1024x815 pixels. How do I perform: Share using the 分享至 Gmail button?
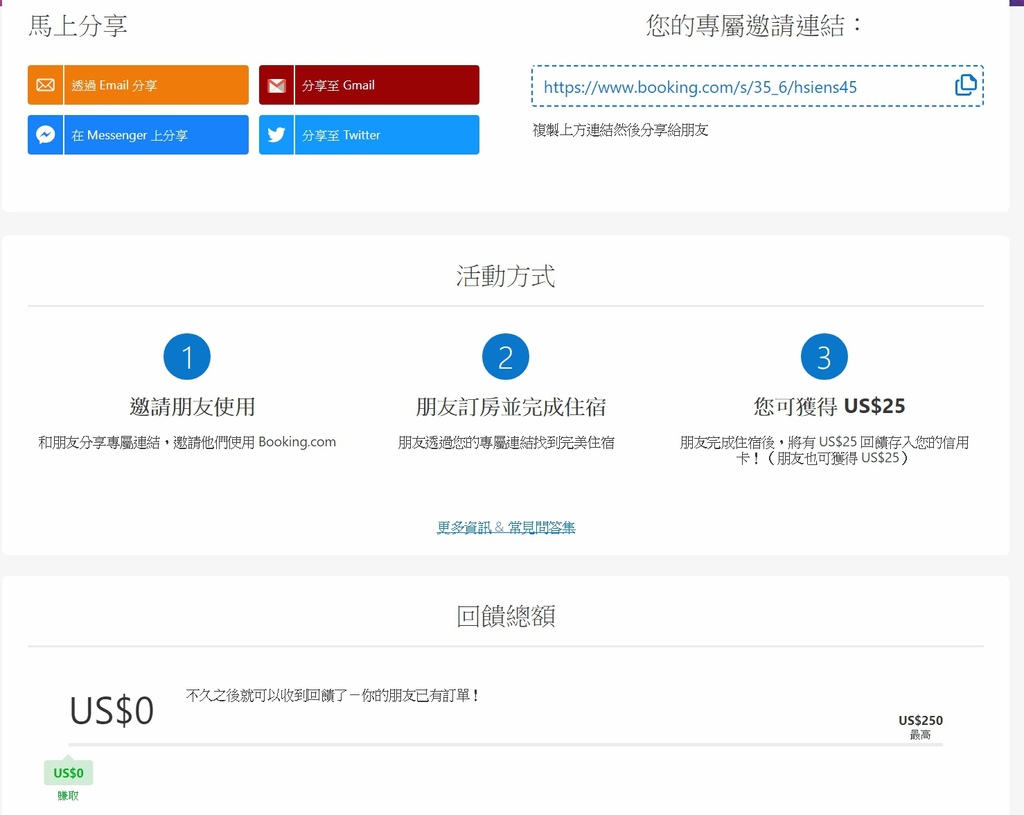click(369, 85)
